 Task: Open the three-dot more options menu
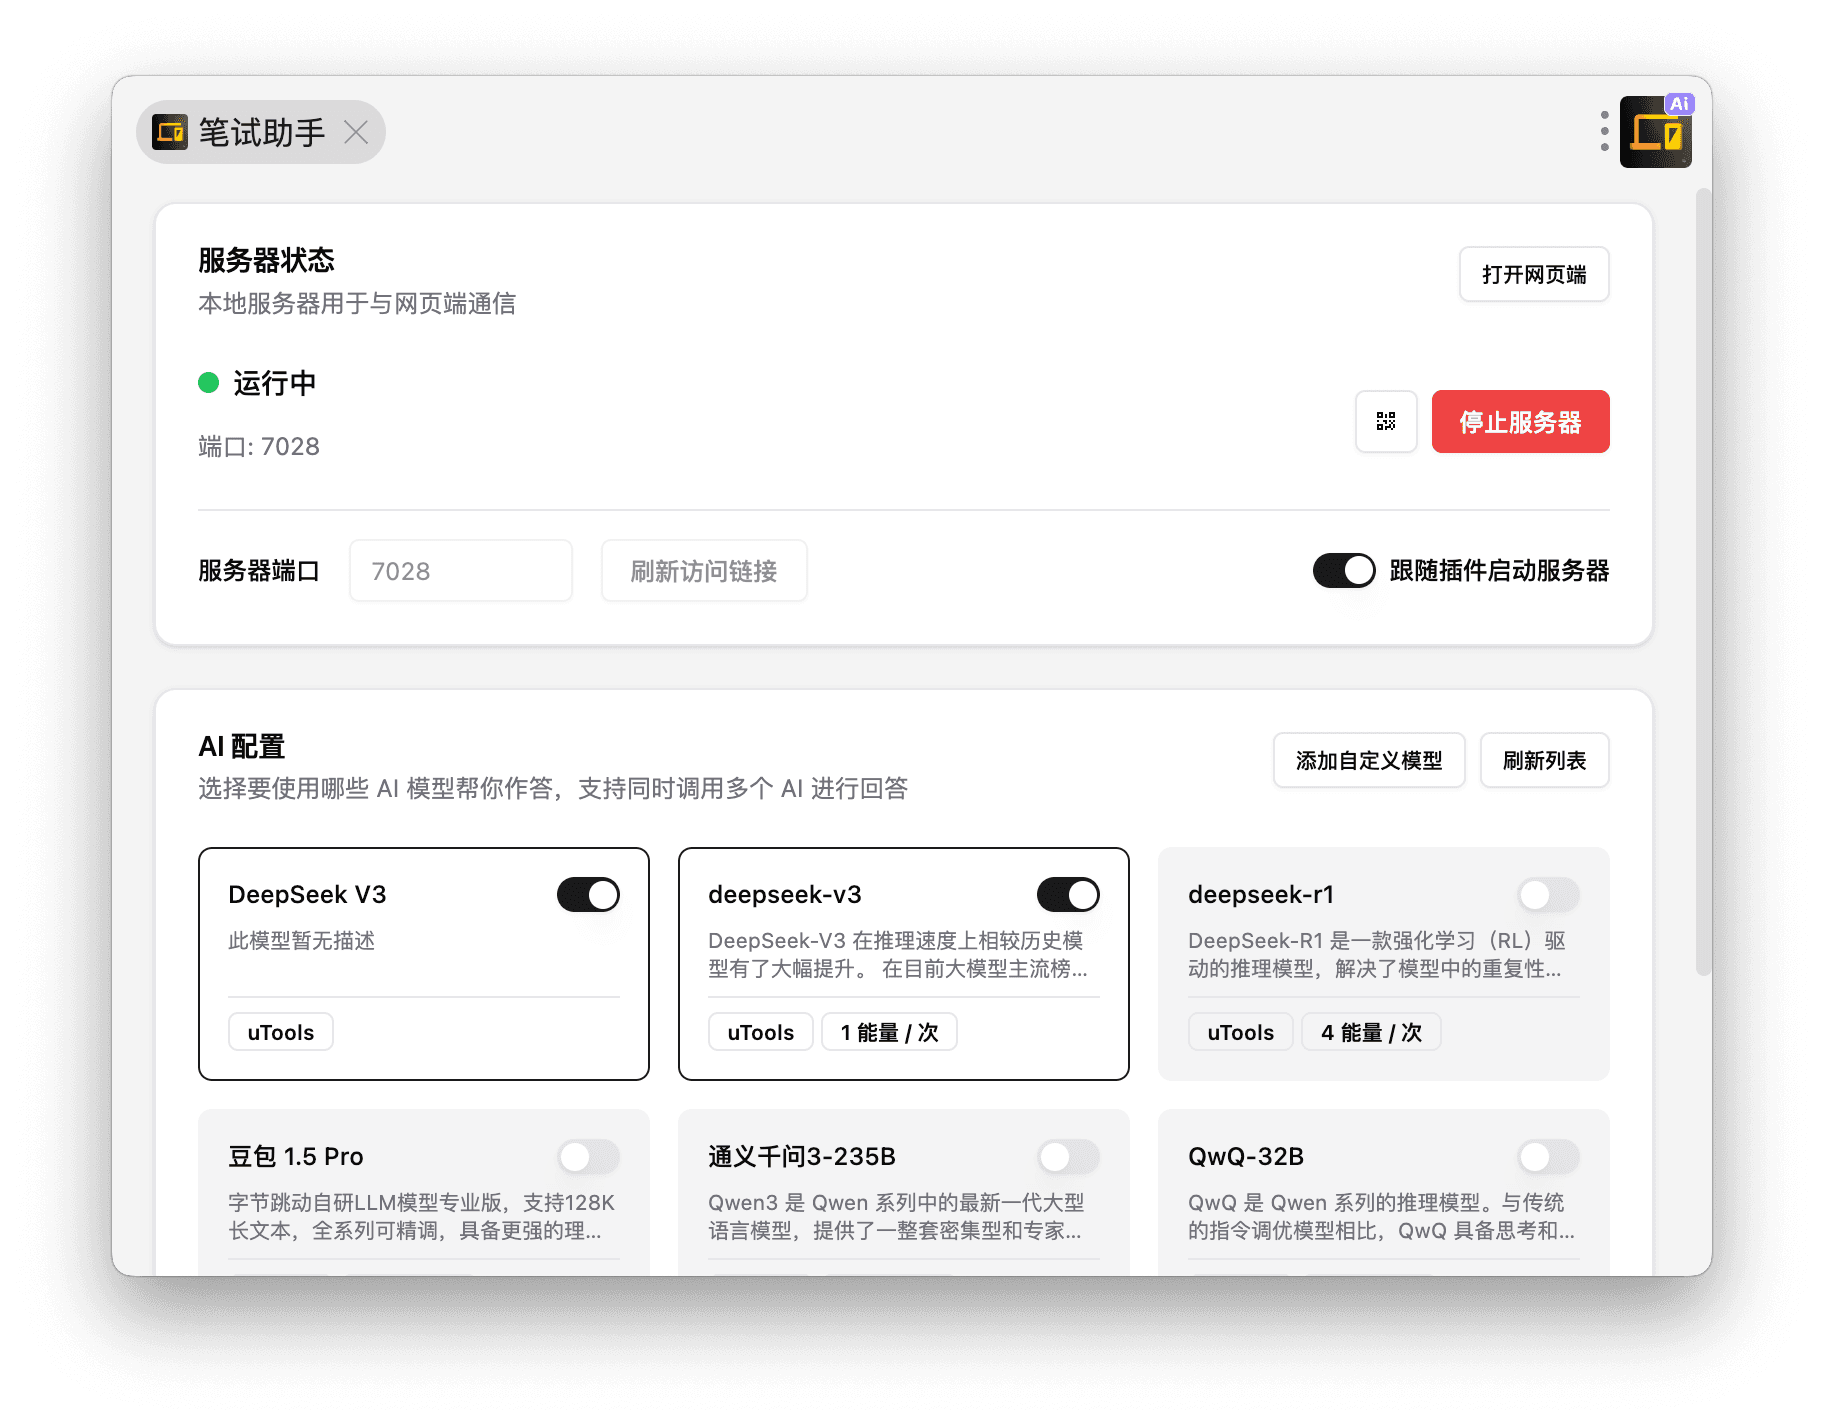click(1604, 131)
